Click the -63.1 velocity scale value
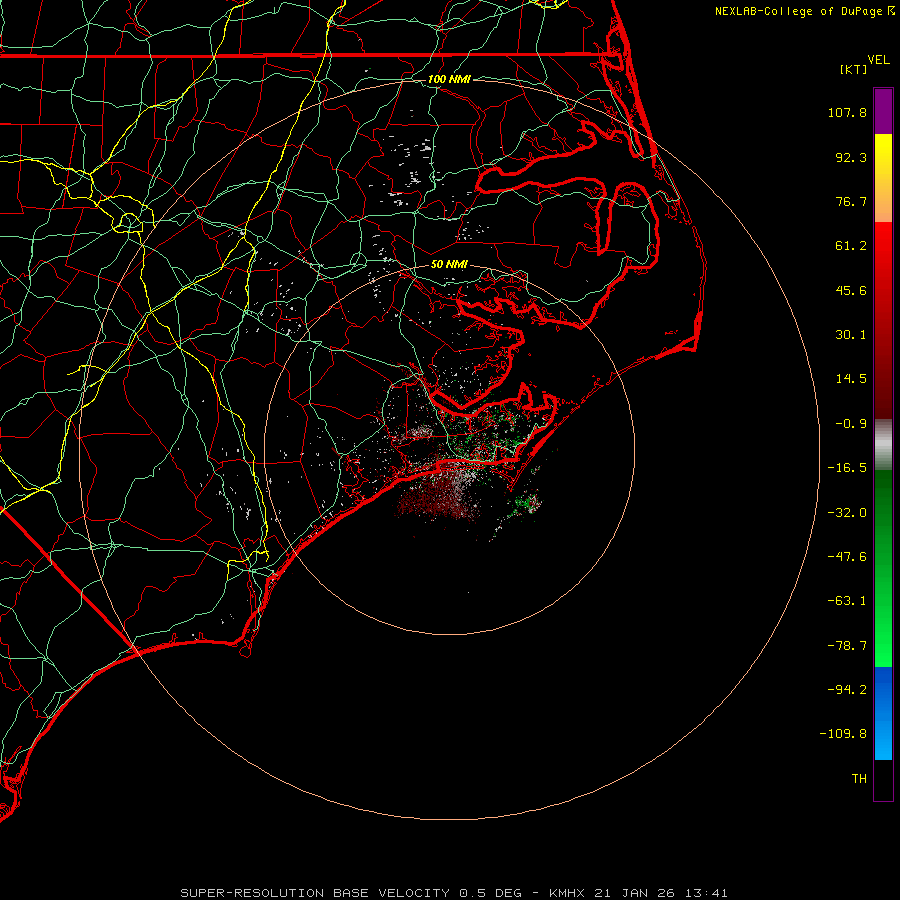Screen dimensions: 900x900 click(847, 601)
